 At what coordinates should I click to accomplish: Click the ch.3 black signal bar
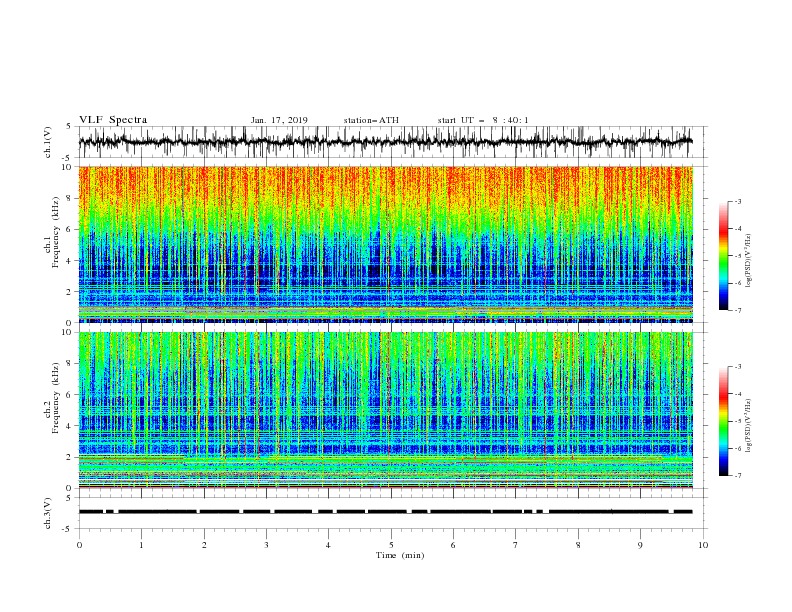385,512
